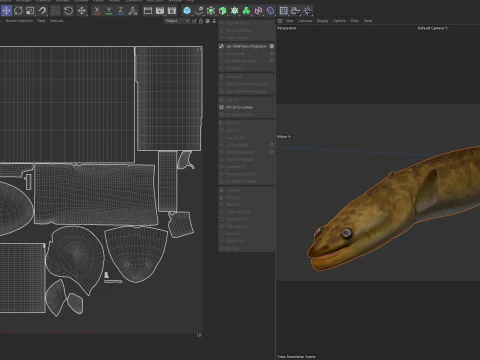Click the Light object icon

(308, 11)
